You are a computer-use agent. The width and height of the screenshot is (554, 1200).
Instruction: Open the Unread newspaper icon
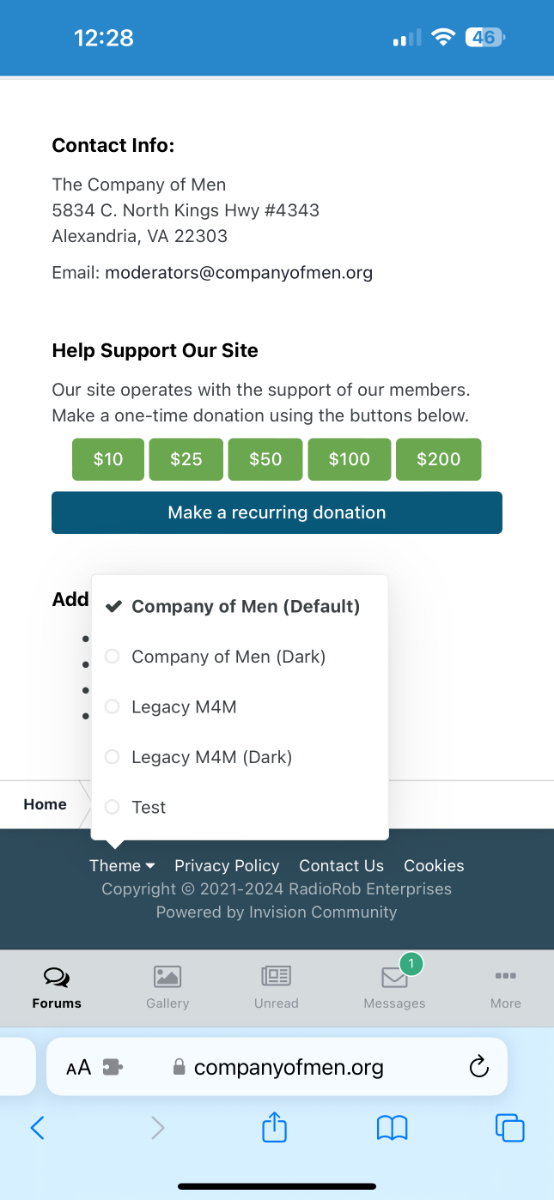[x=276, y=977]
